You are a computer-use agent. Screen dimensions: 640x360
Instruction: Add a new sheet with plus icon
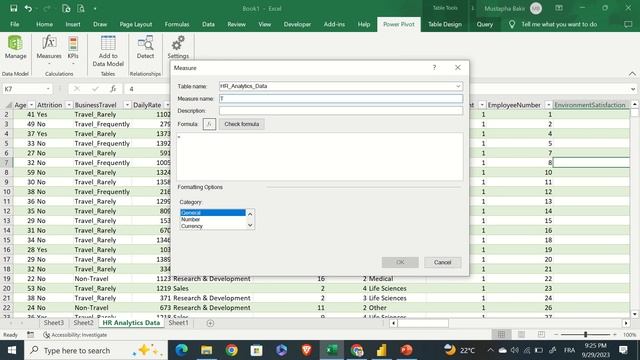pyautogui.click(x=210, y=323)
